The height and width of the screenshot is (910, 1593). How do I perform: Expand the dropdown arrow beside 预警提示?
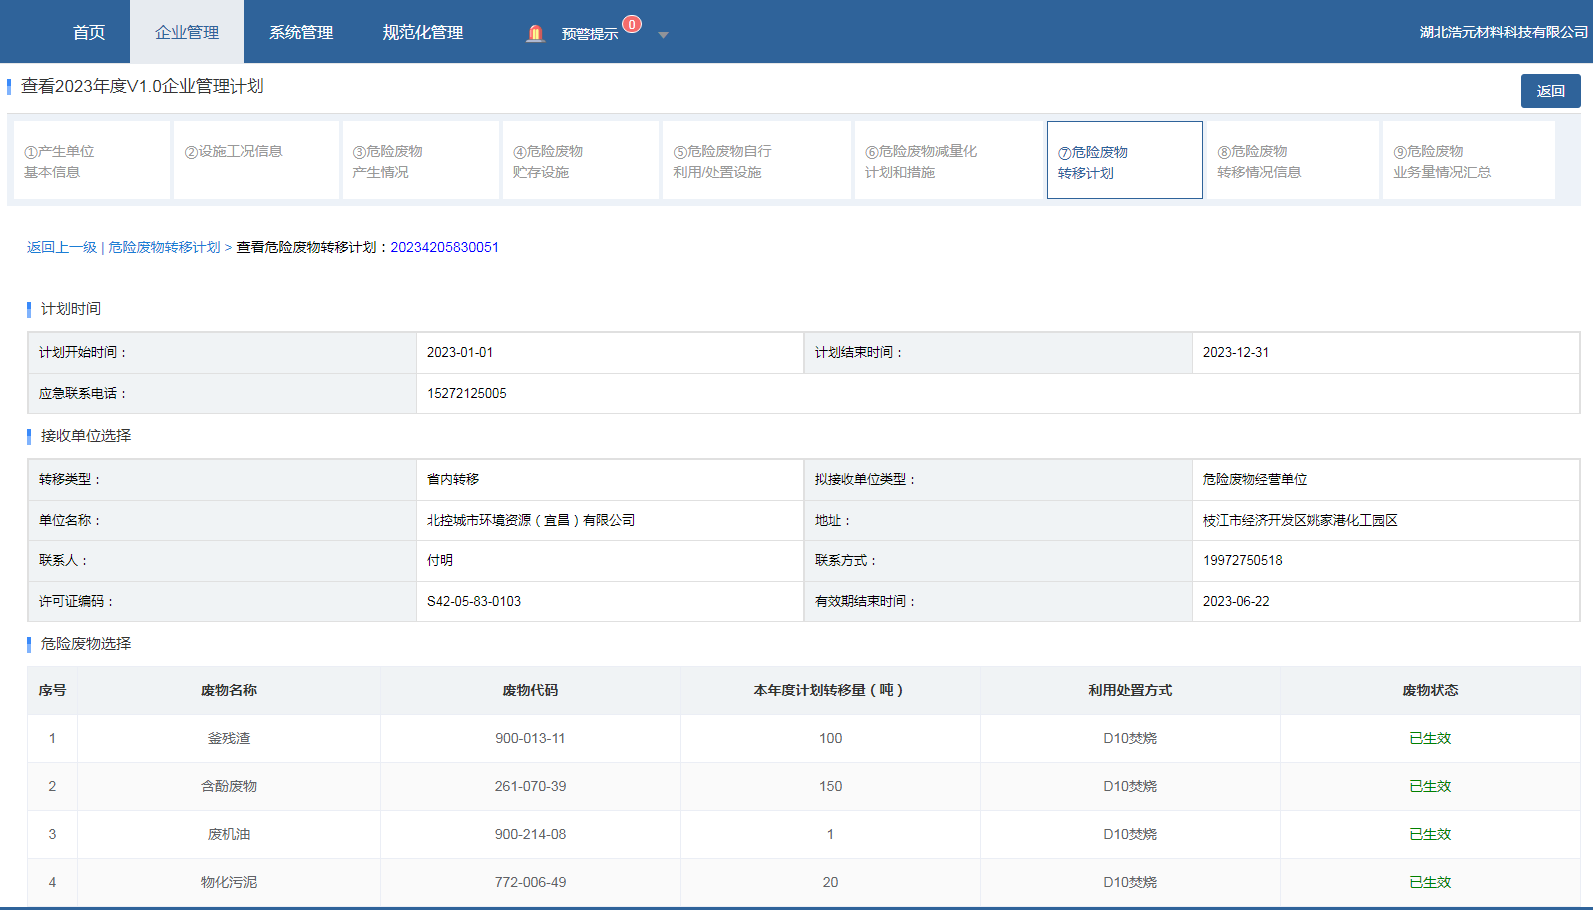point(663,35)
